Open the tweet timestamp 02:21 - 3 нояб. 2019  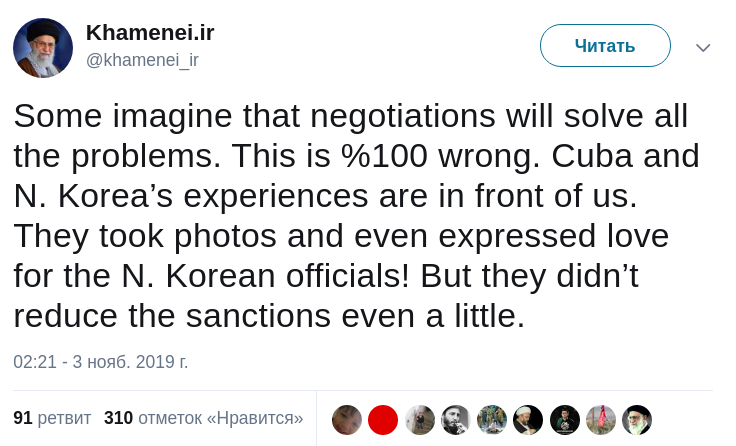click(x=101, y=361)
